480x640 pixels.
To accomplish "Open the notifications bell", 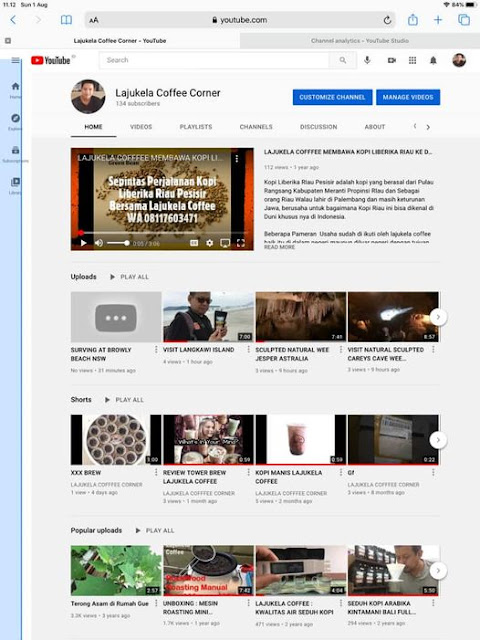I will [433, 60].
